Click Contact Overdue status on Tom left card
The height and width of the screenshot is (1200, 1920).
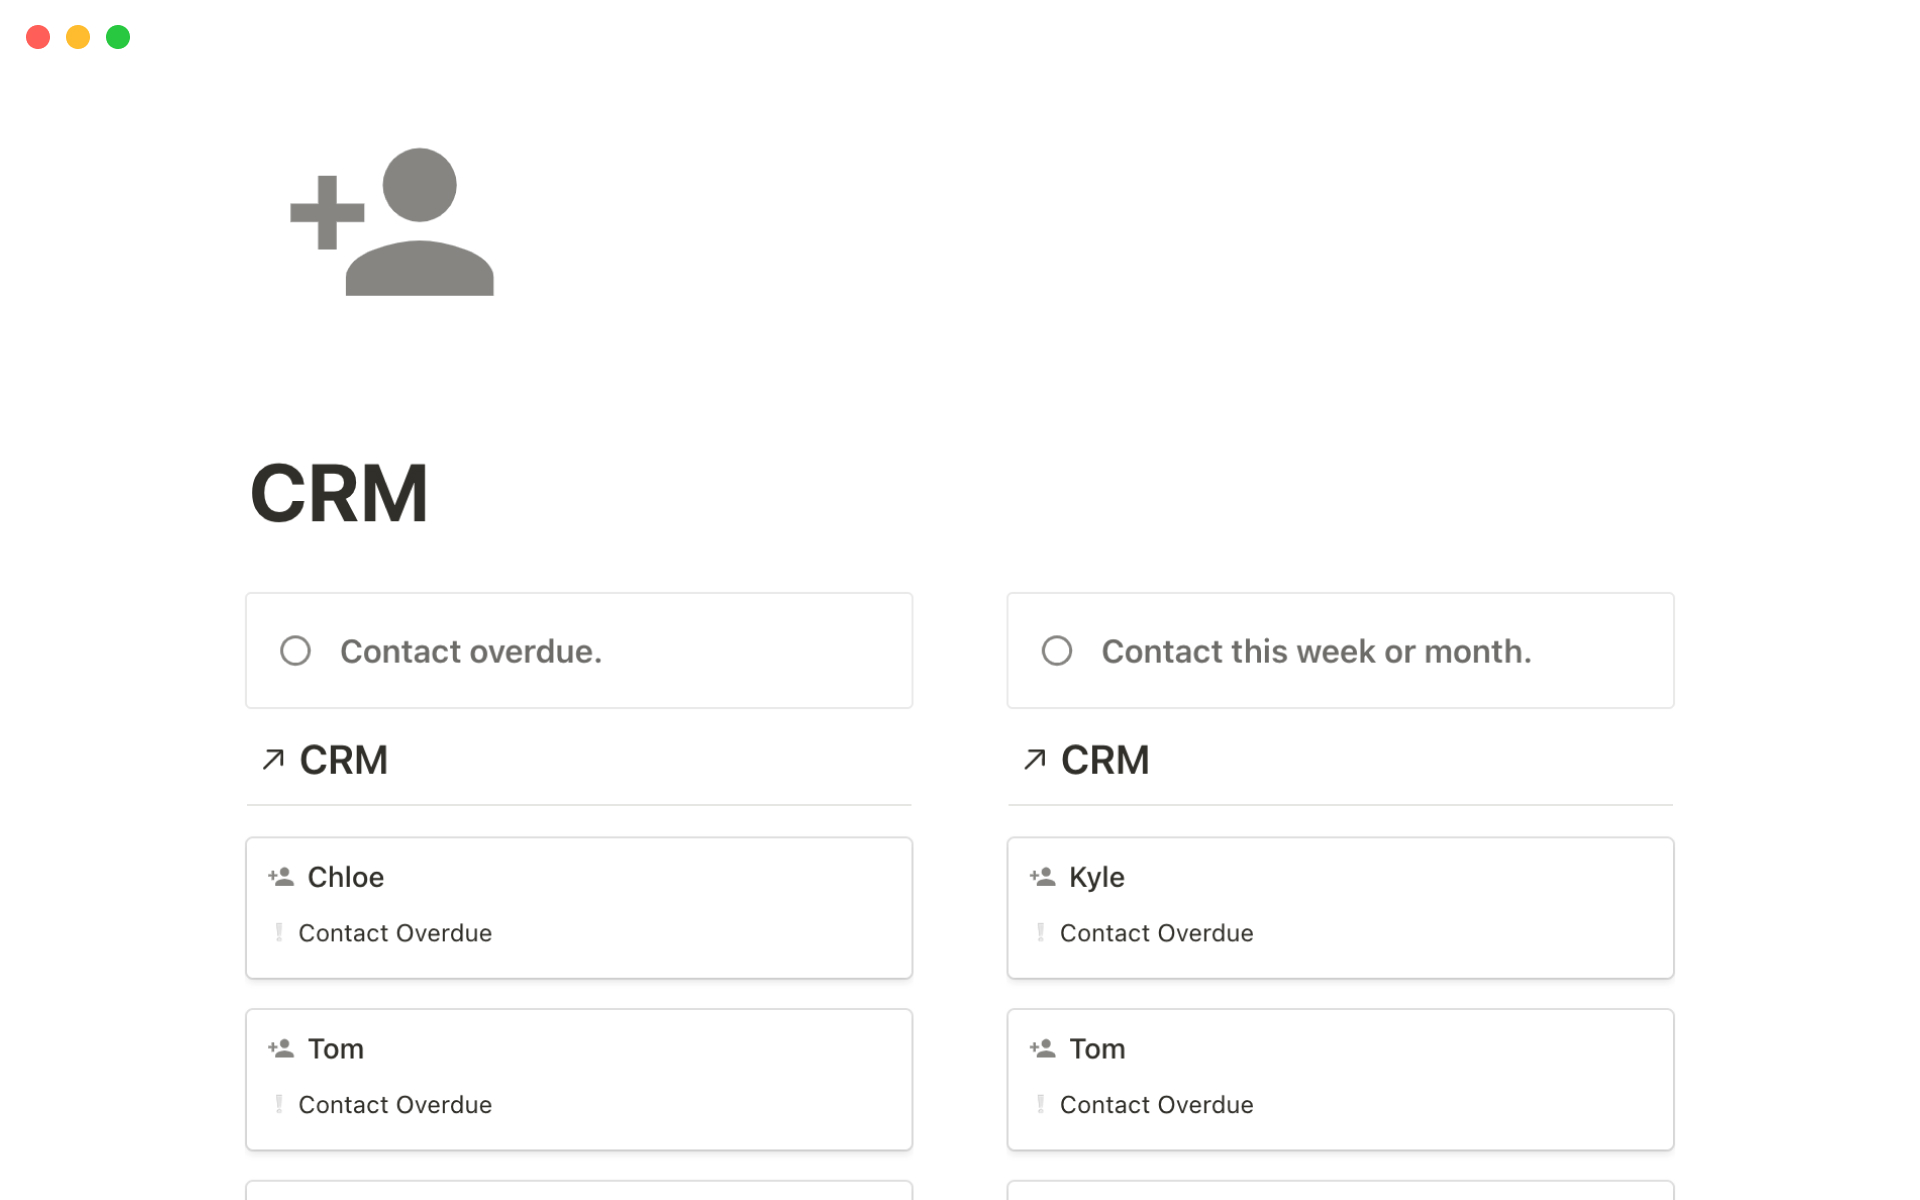tap(394, 1105)
